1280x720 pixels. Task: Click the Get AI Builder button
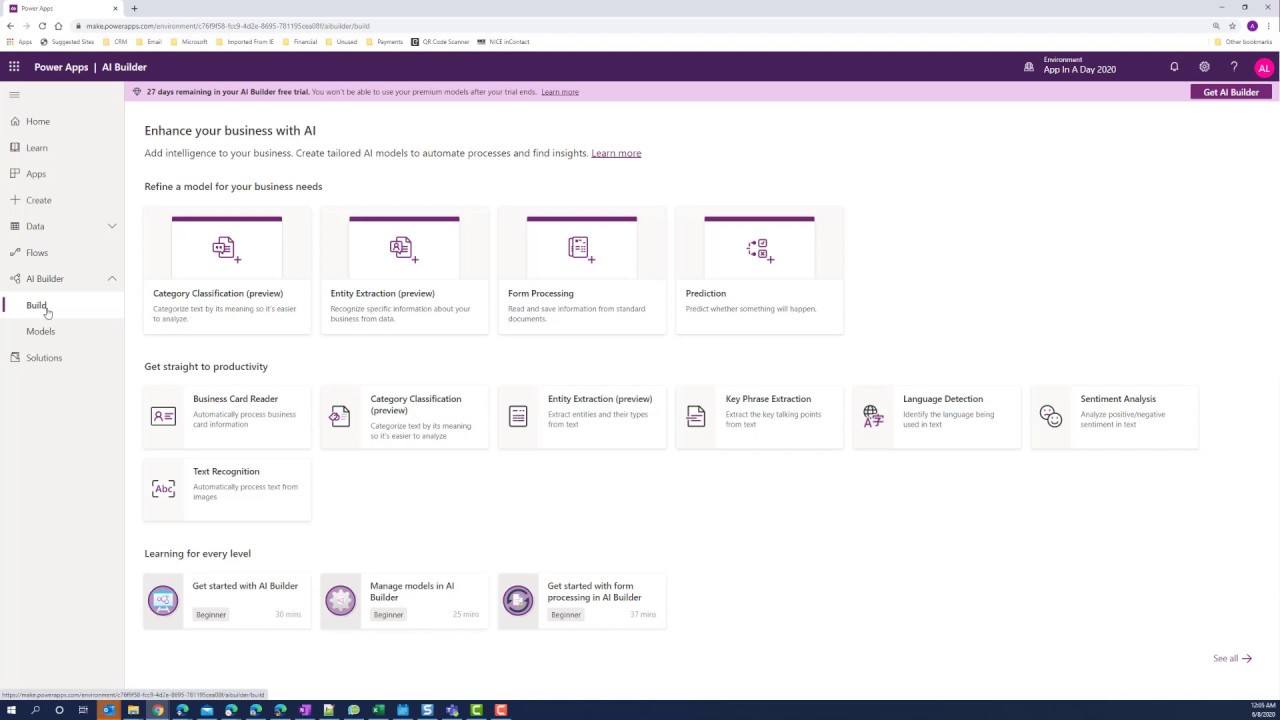[x=1231, y=92]
